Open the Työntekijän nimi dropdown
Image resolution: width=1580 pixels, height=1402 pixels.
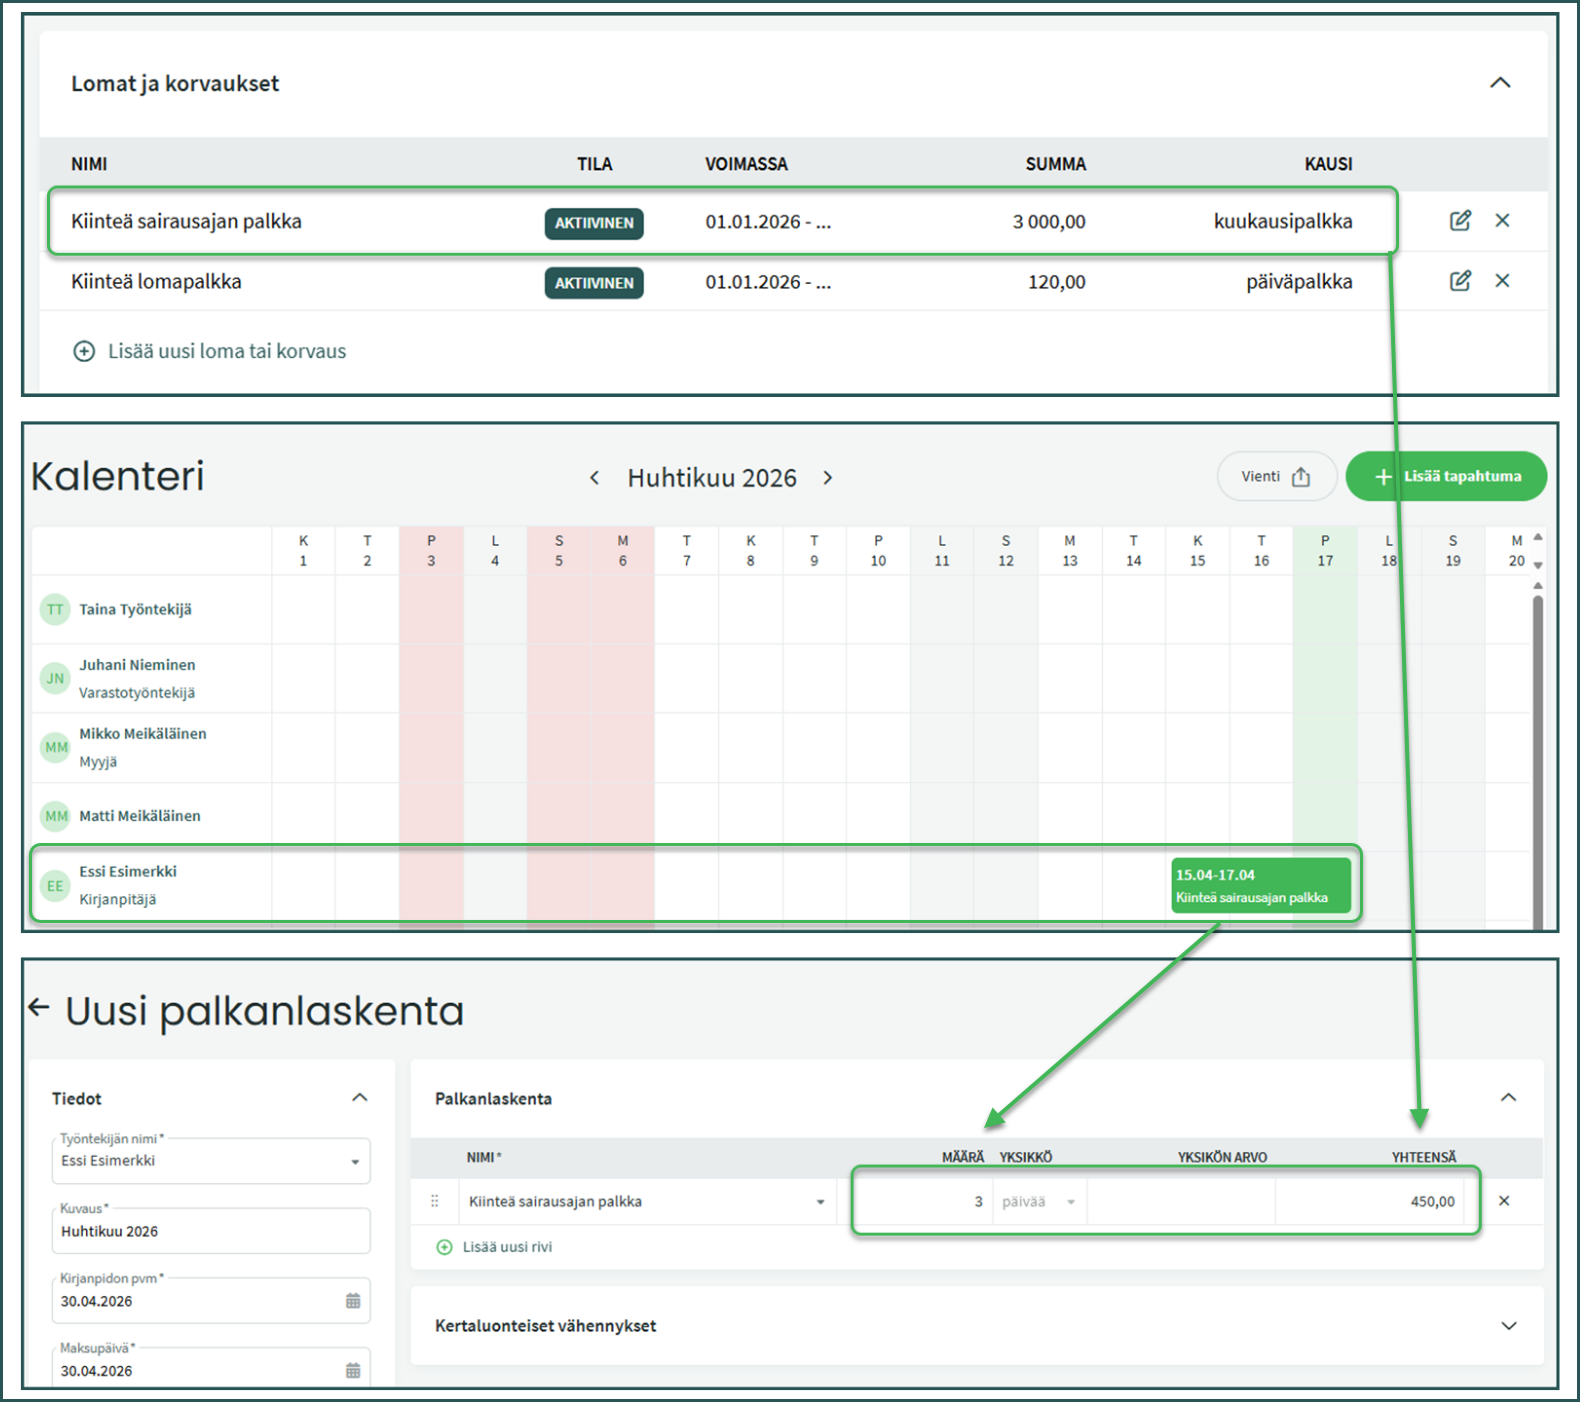355,1162
